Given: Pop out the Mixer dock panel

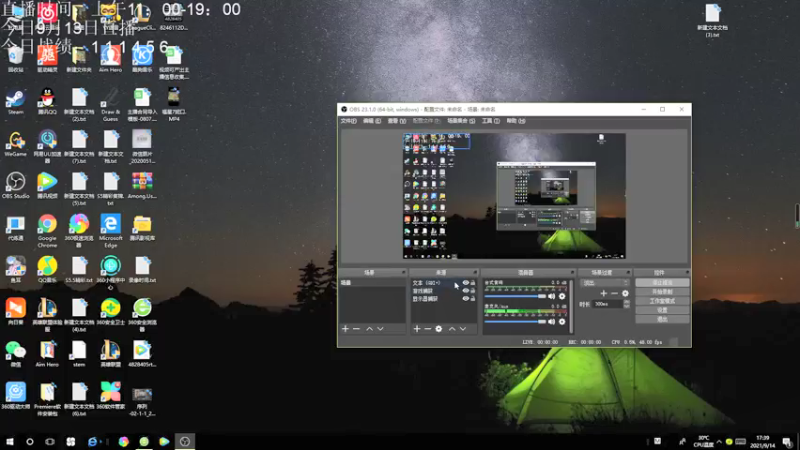Looking at the screenshot, I should 572,272.
